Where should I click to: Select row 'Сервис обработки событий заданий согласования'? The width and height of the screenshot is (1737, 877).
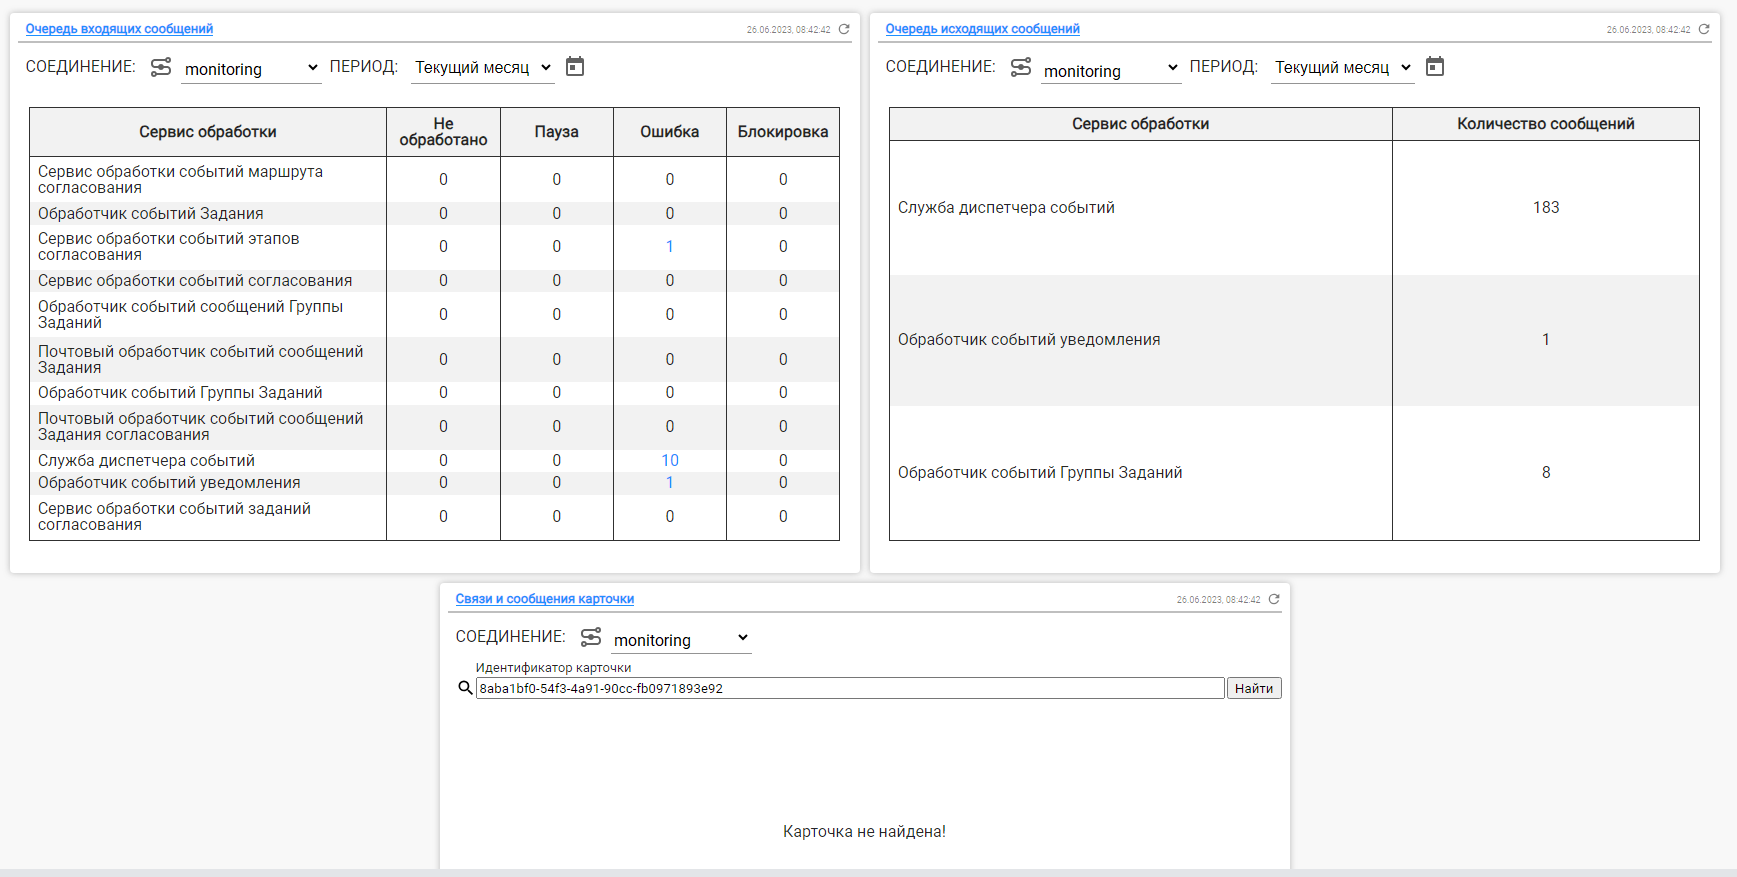coord(434,516)
